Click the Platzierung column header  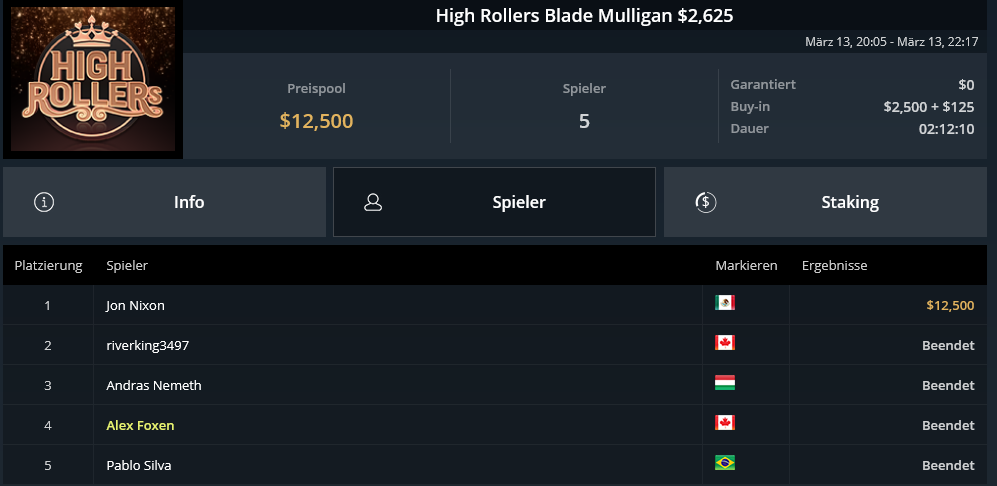pyautogui.click(x=48, y=265)
